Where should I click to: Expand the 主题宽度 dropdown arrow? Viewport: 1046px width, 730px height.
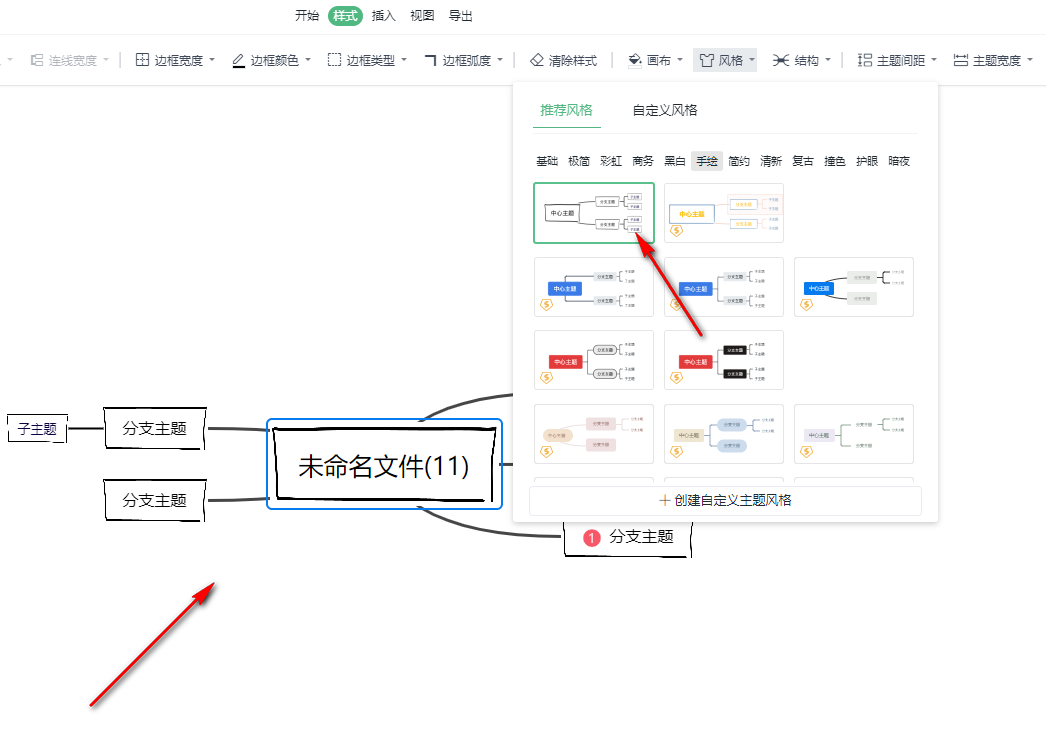[x=1030, y=60]
